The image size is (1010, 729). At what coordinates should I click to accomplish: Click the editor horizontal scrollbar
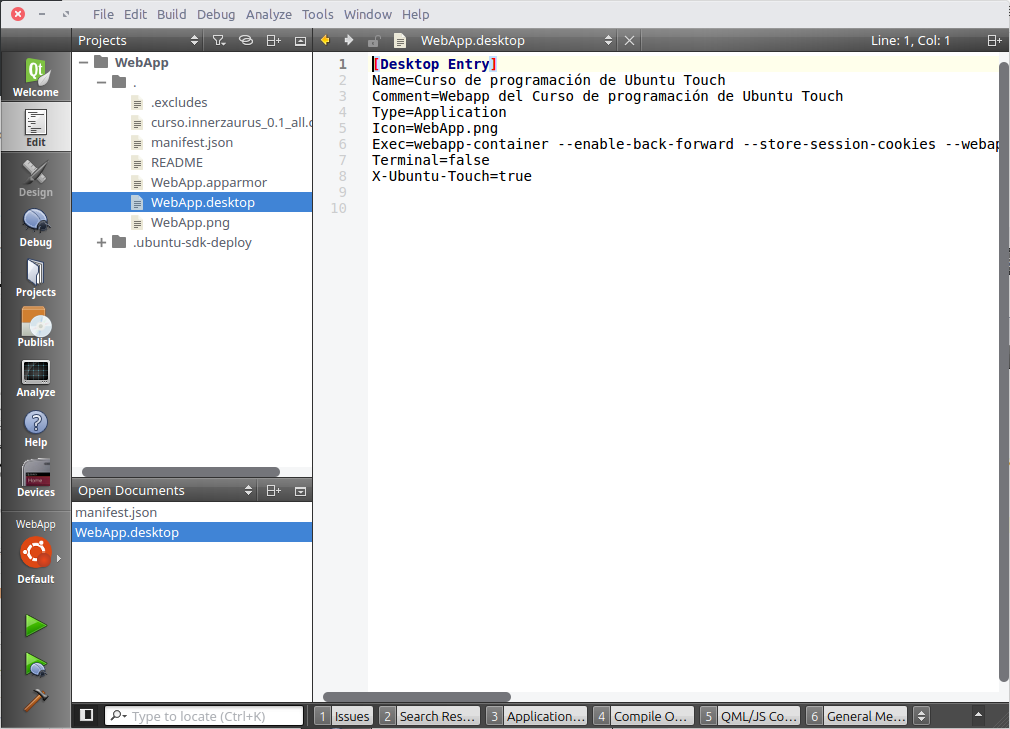click(417, 696)
